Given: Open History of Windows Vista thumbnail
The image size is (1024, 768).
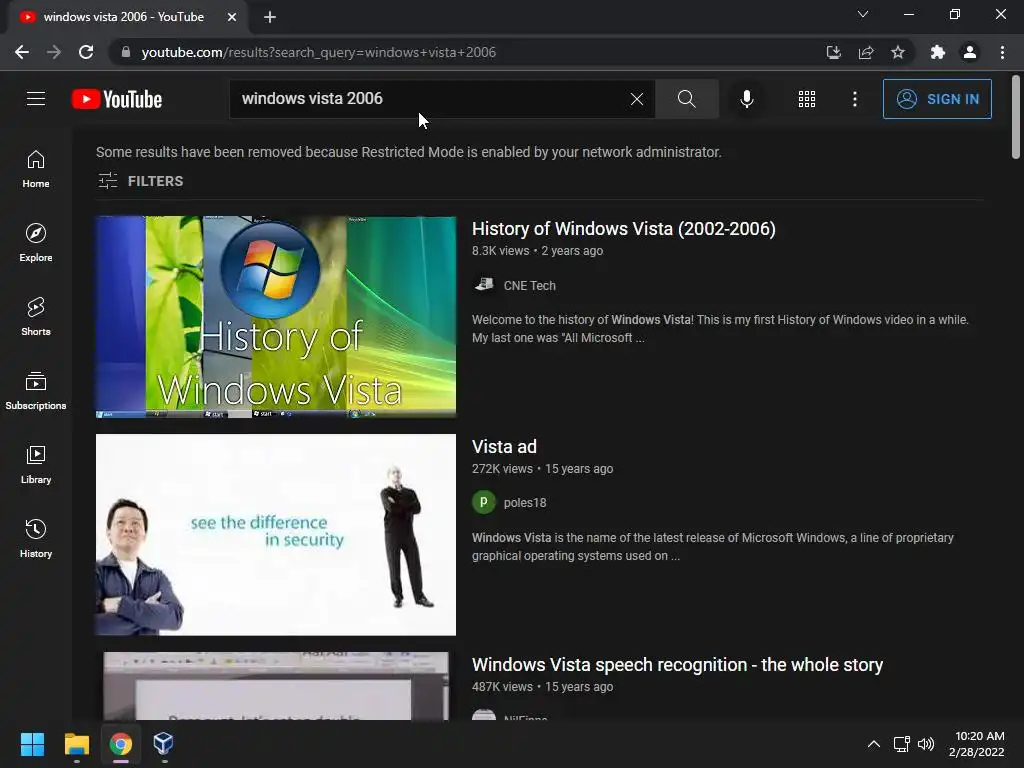Looking at the screenshot, I should (276, 317).
